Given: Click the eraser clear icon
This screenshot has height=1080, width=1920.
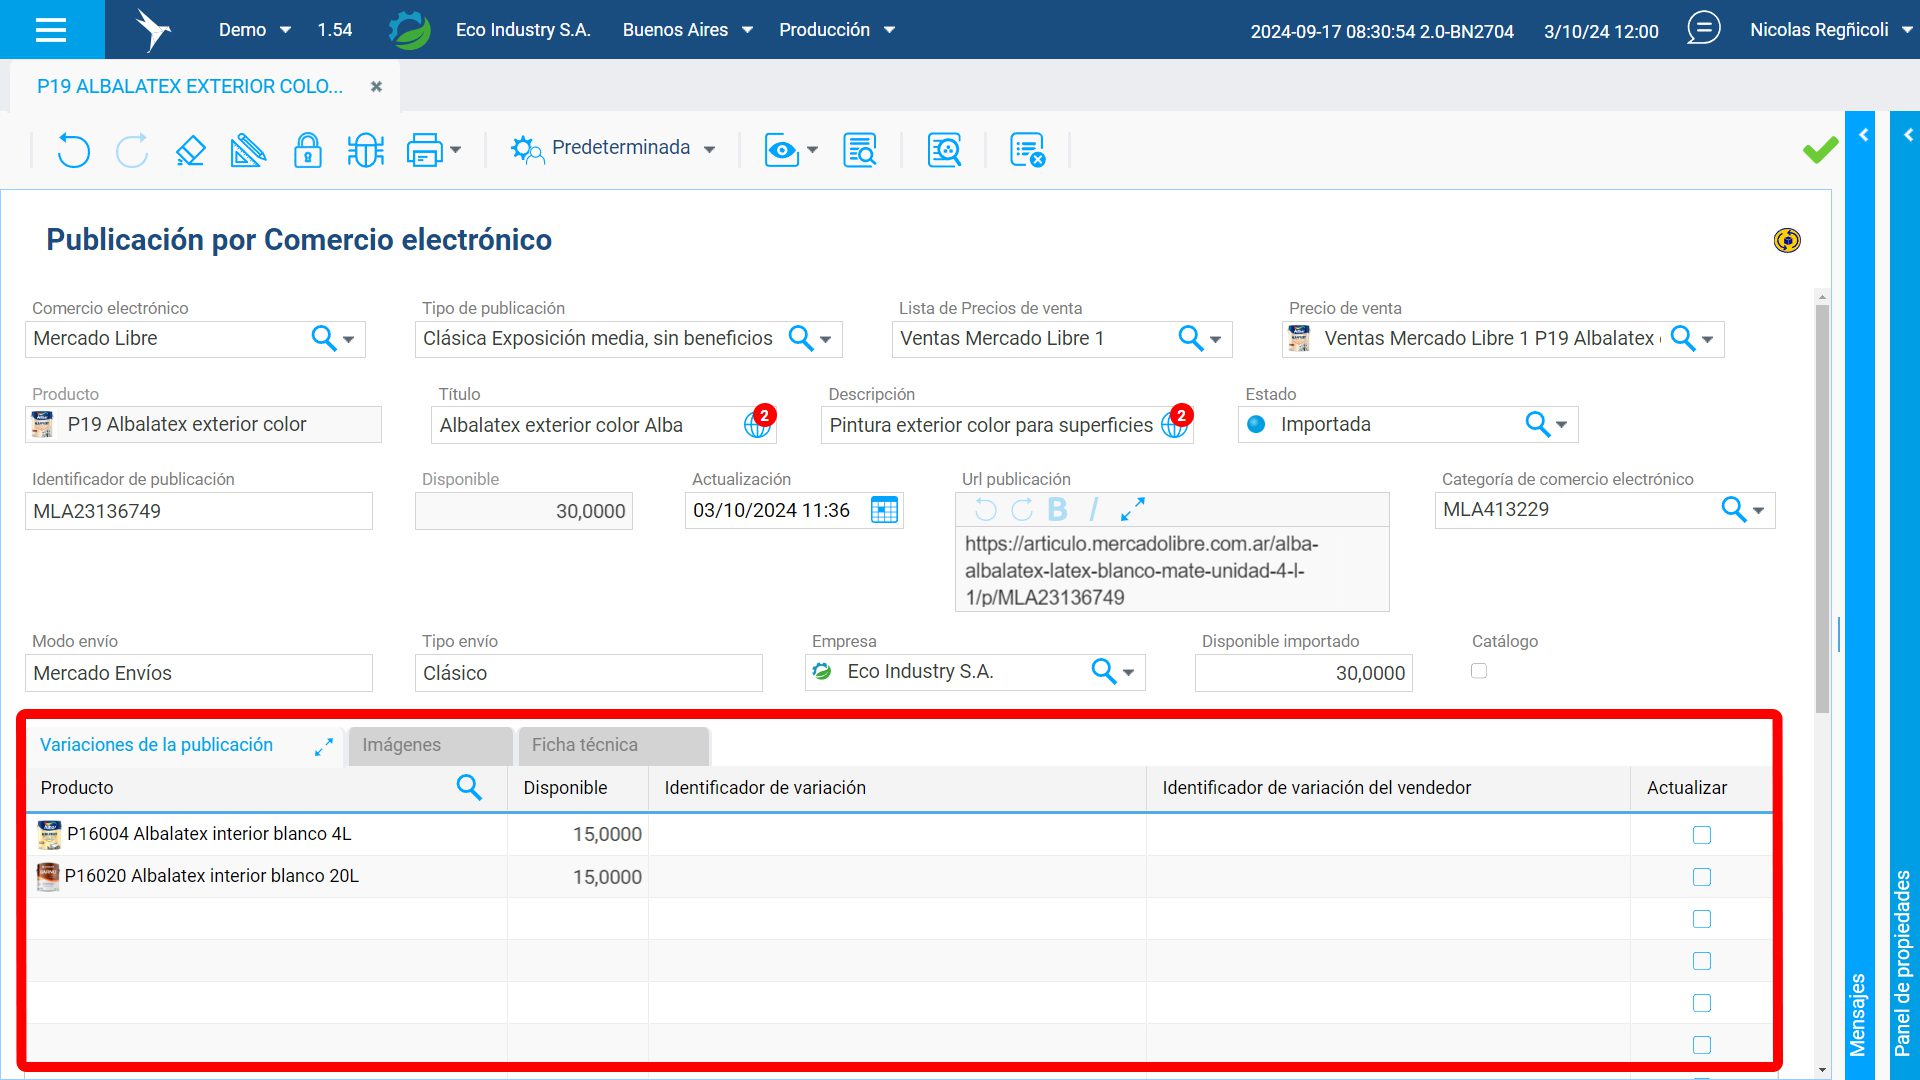Looking at the screenshot, I should 190,150.
